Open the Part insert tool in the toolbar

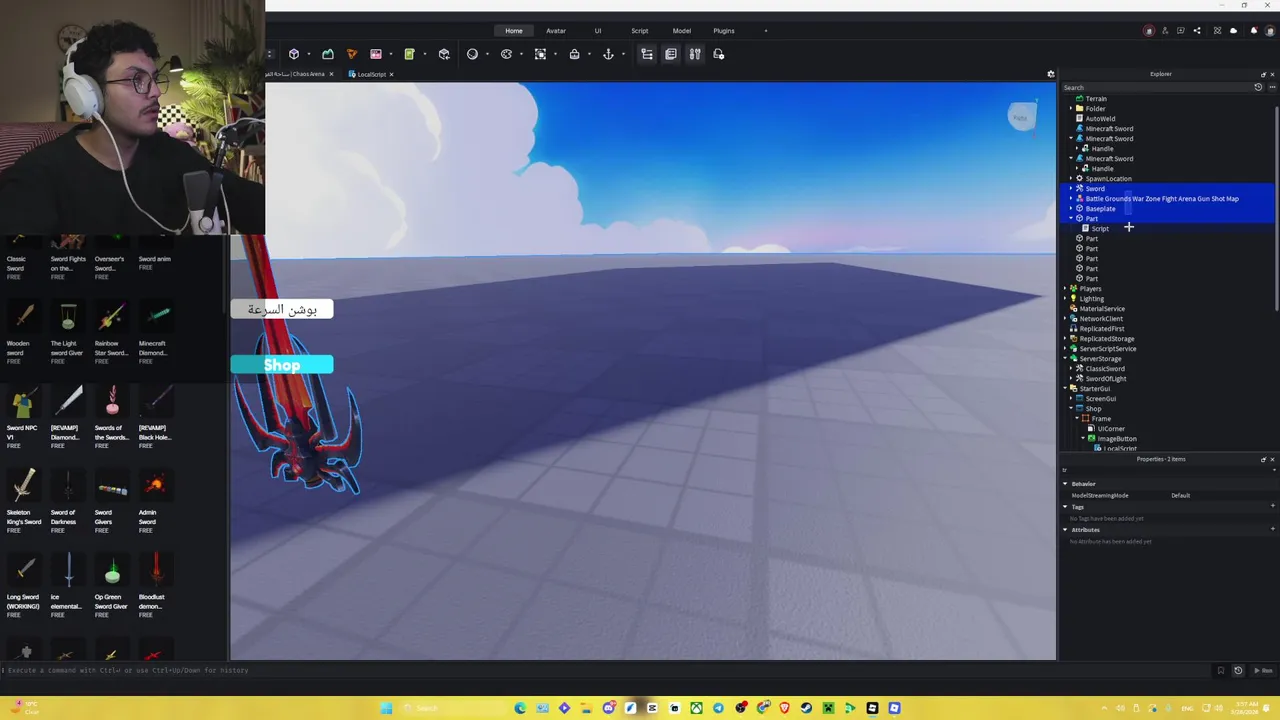[x=294, y=54]
